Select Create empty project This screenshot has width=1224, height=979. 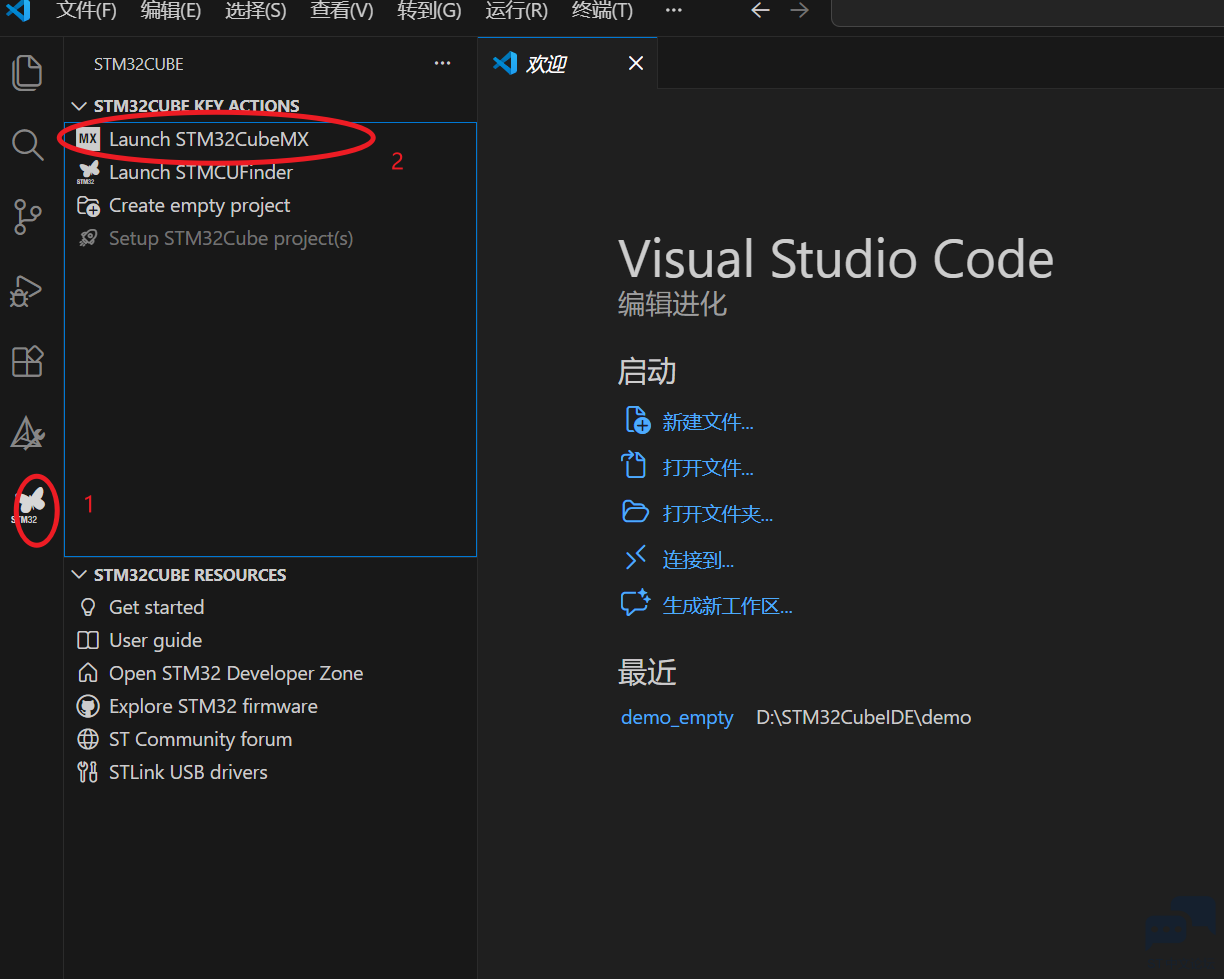270,205
